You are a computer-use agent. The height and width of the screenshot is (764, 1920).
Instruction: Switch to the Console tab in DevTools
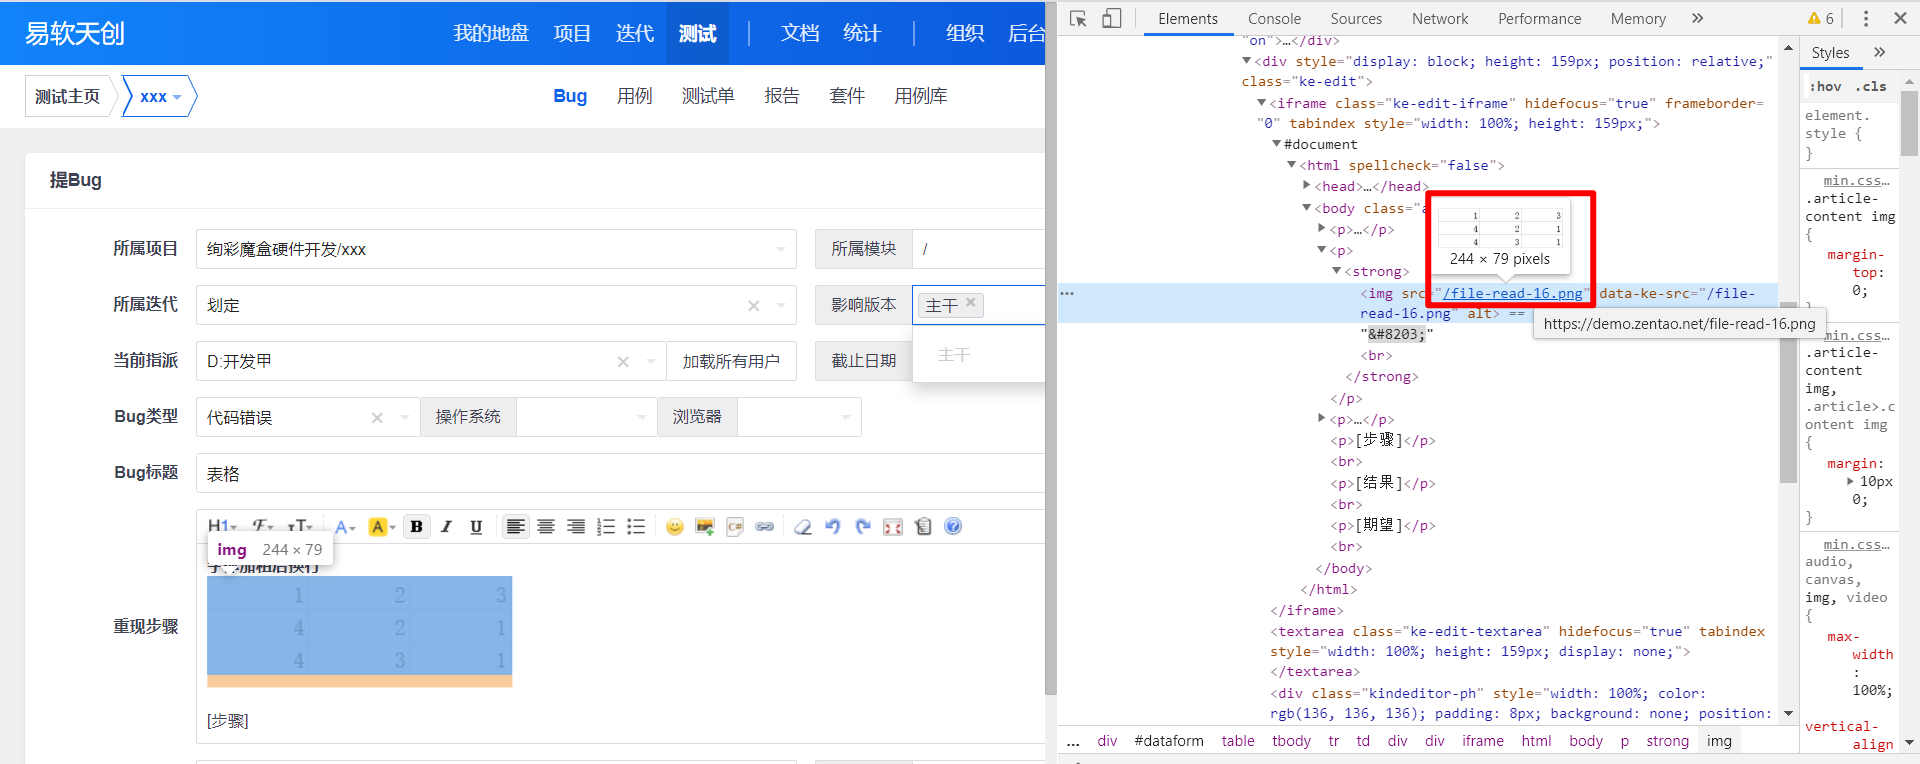[x=1274, y=19]
